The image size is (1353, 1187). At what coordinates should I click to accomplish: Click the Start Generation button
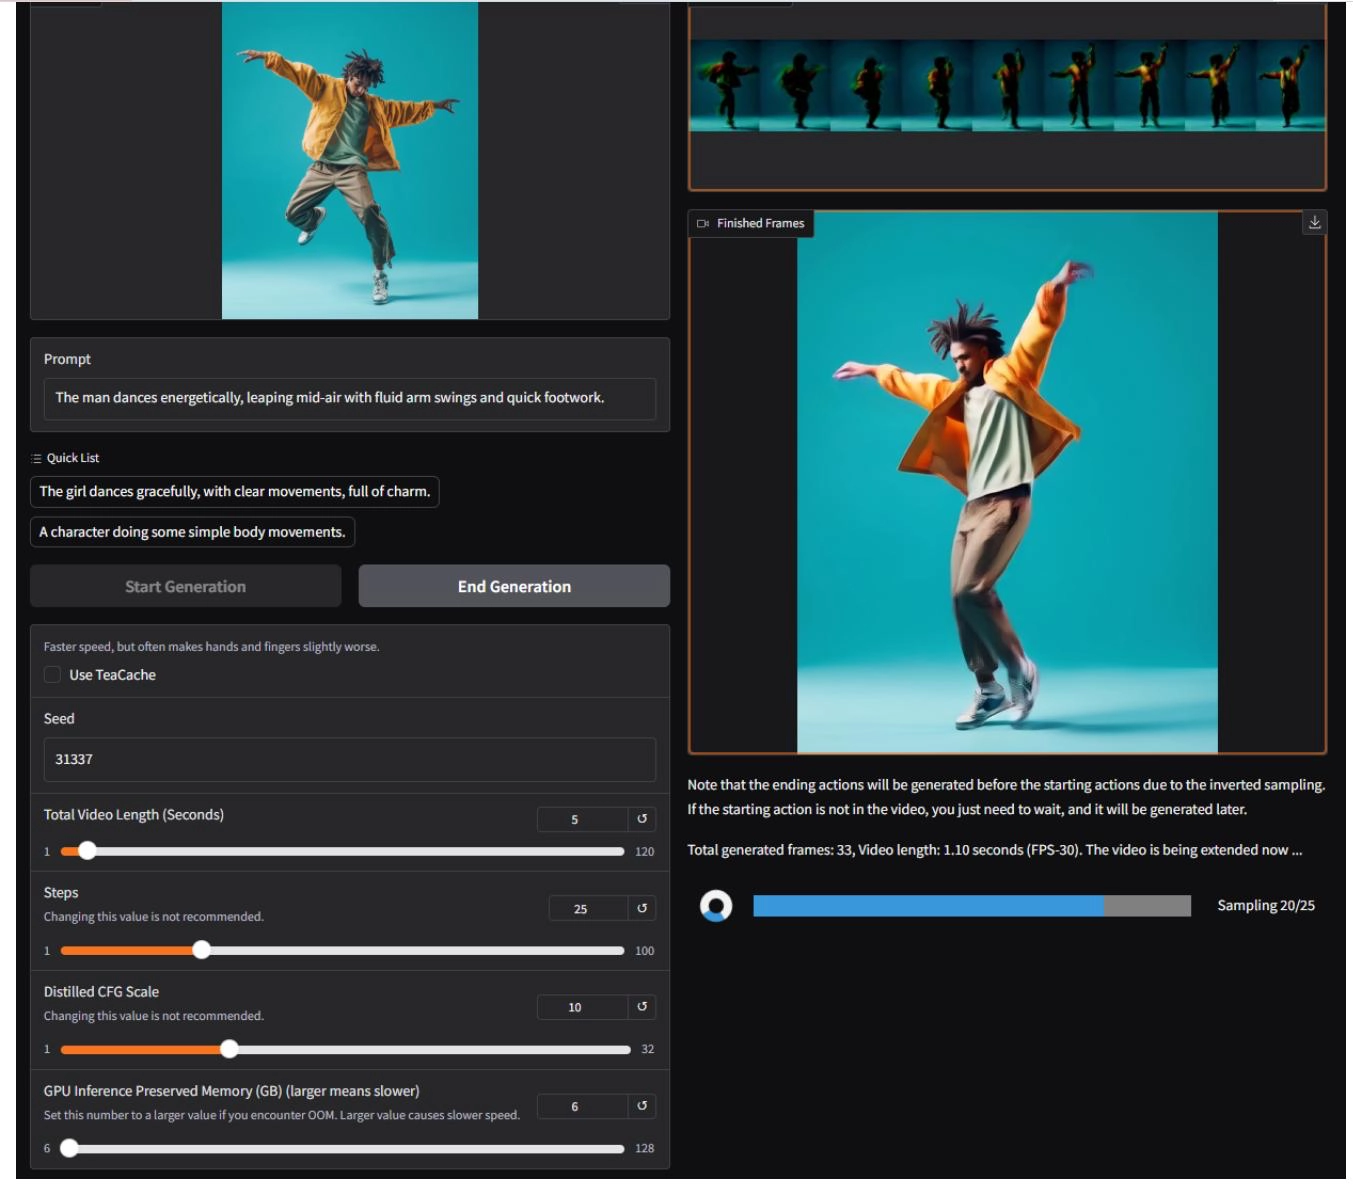coord(185,587)
